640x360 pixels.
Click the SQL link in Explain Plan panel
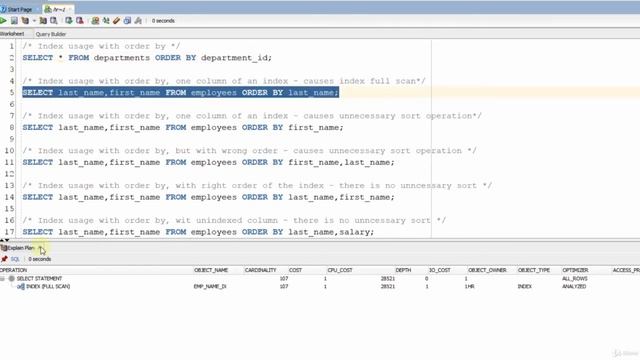pos(15,259)
